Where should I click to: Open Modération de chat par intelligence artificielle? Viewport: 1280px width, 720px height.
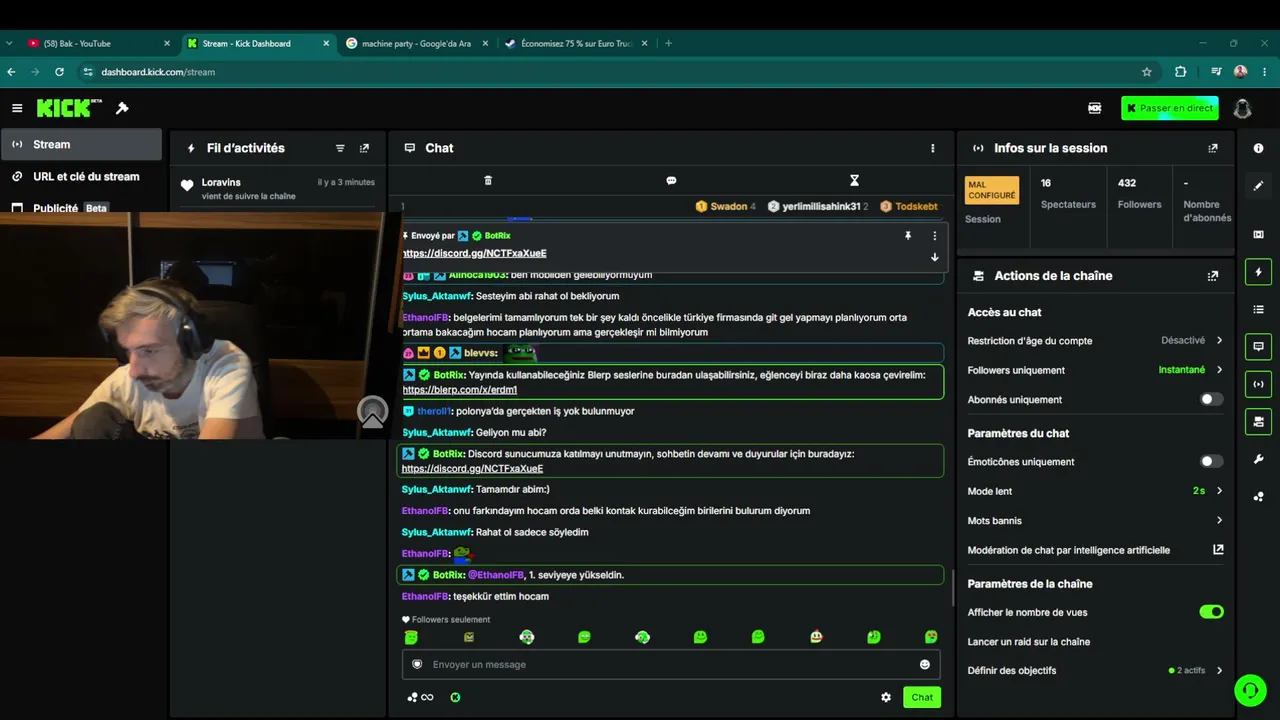pos(1095,550)
